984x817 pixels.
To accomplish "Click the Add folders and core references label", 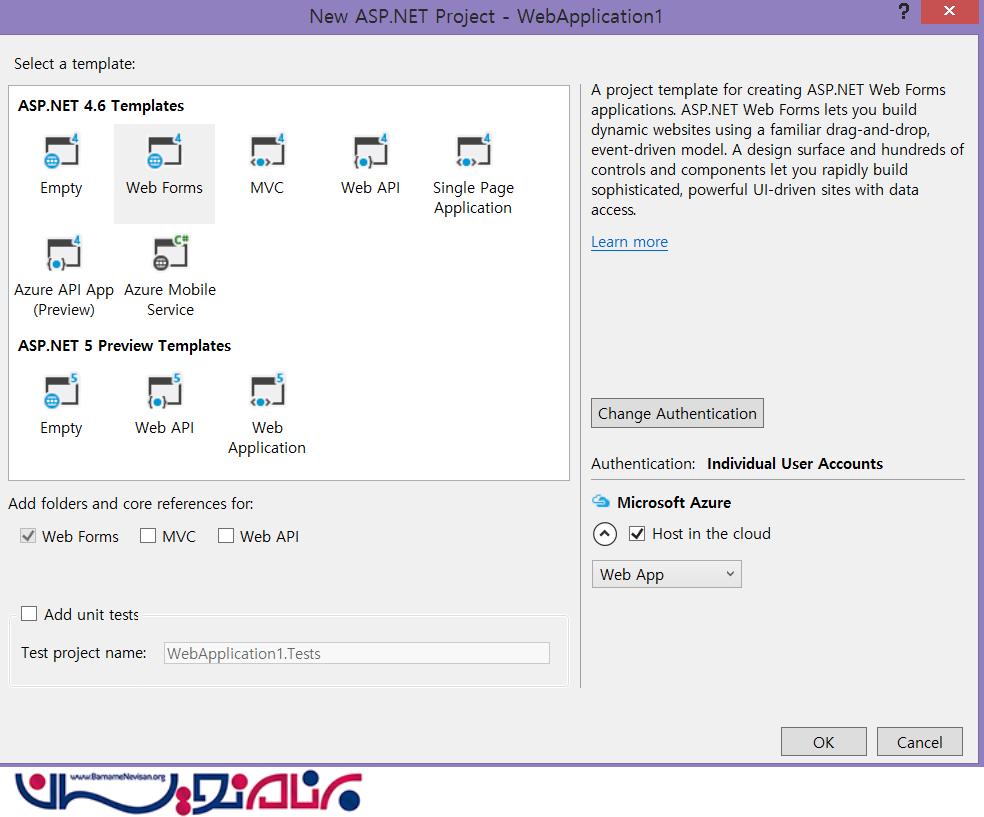I will [x=131, y=503].
